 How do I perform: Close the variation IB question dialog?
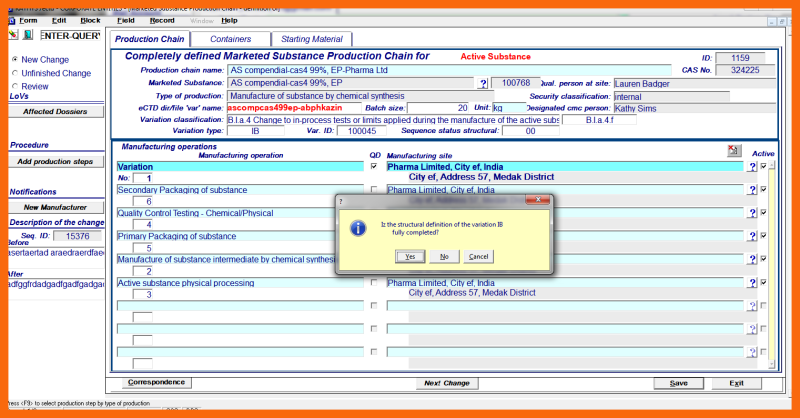pyautogui.click(x=538, y=200)
